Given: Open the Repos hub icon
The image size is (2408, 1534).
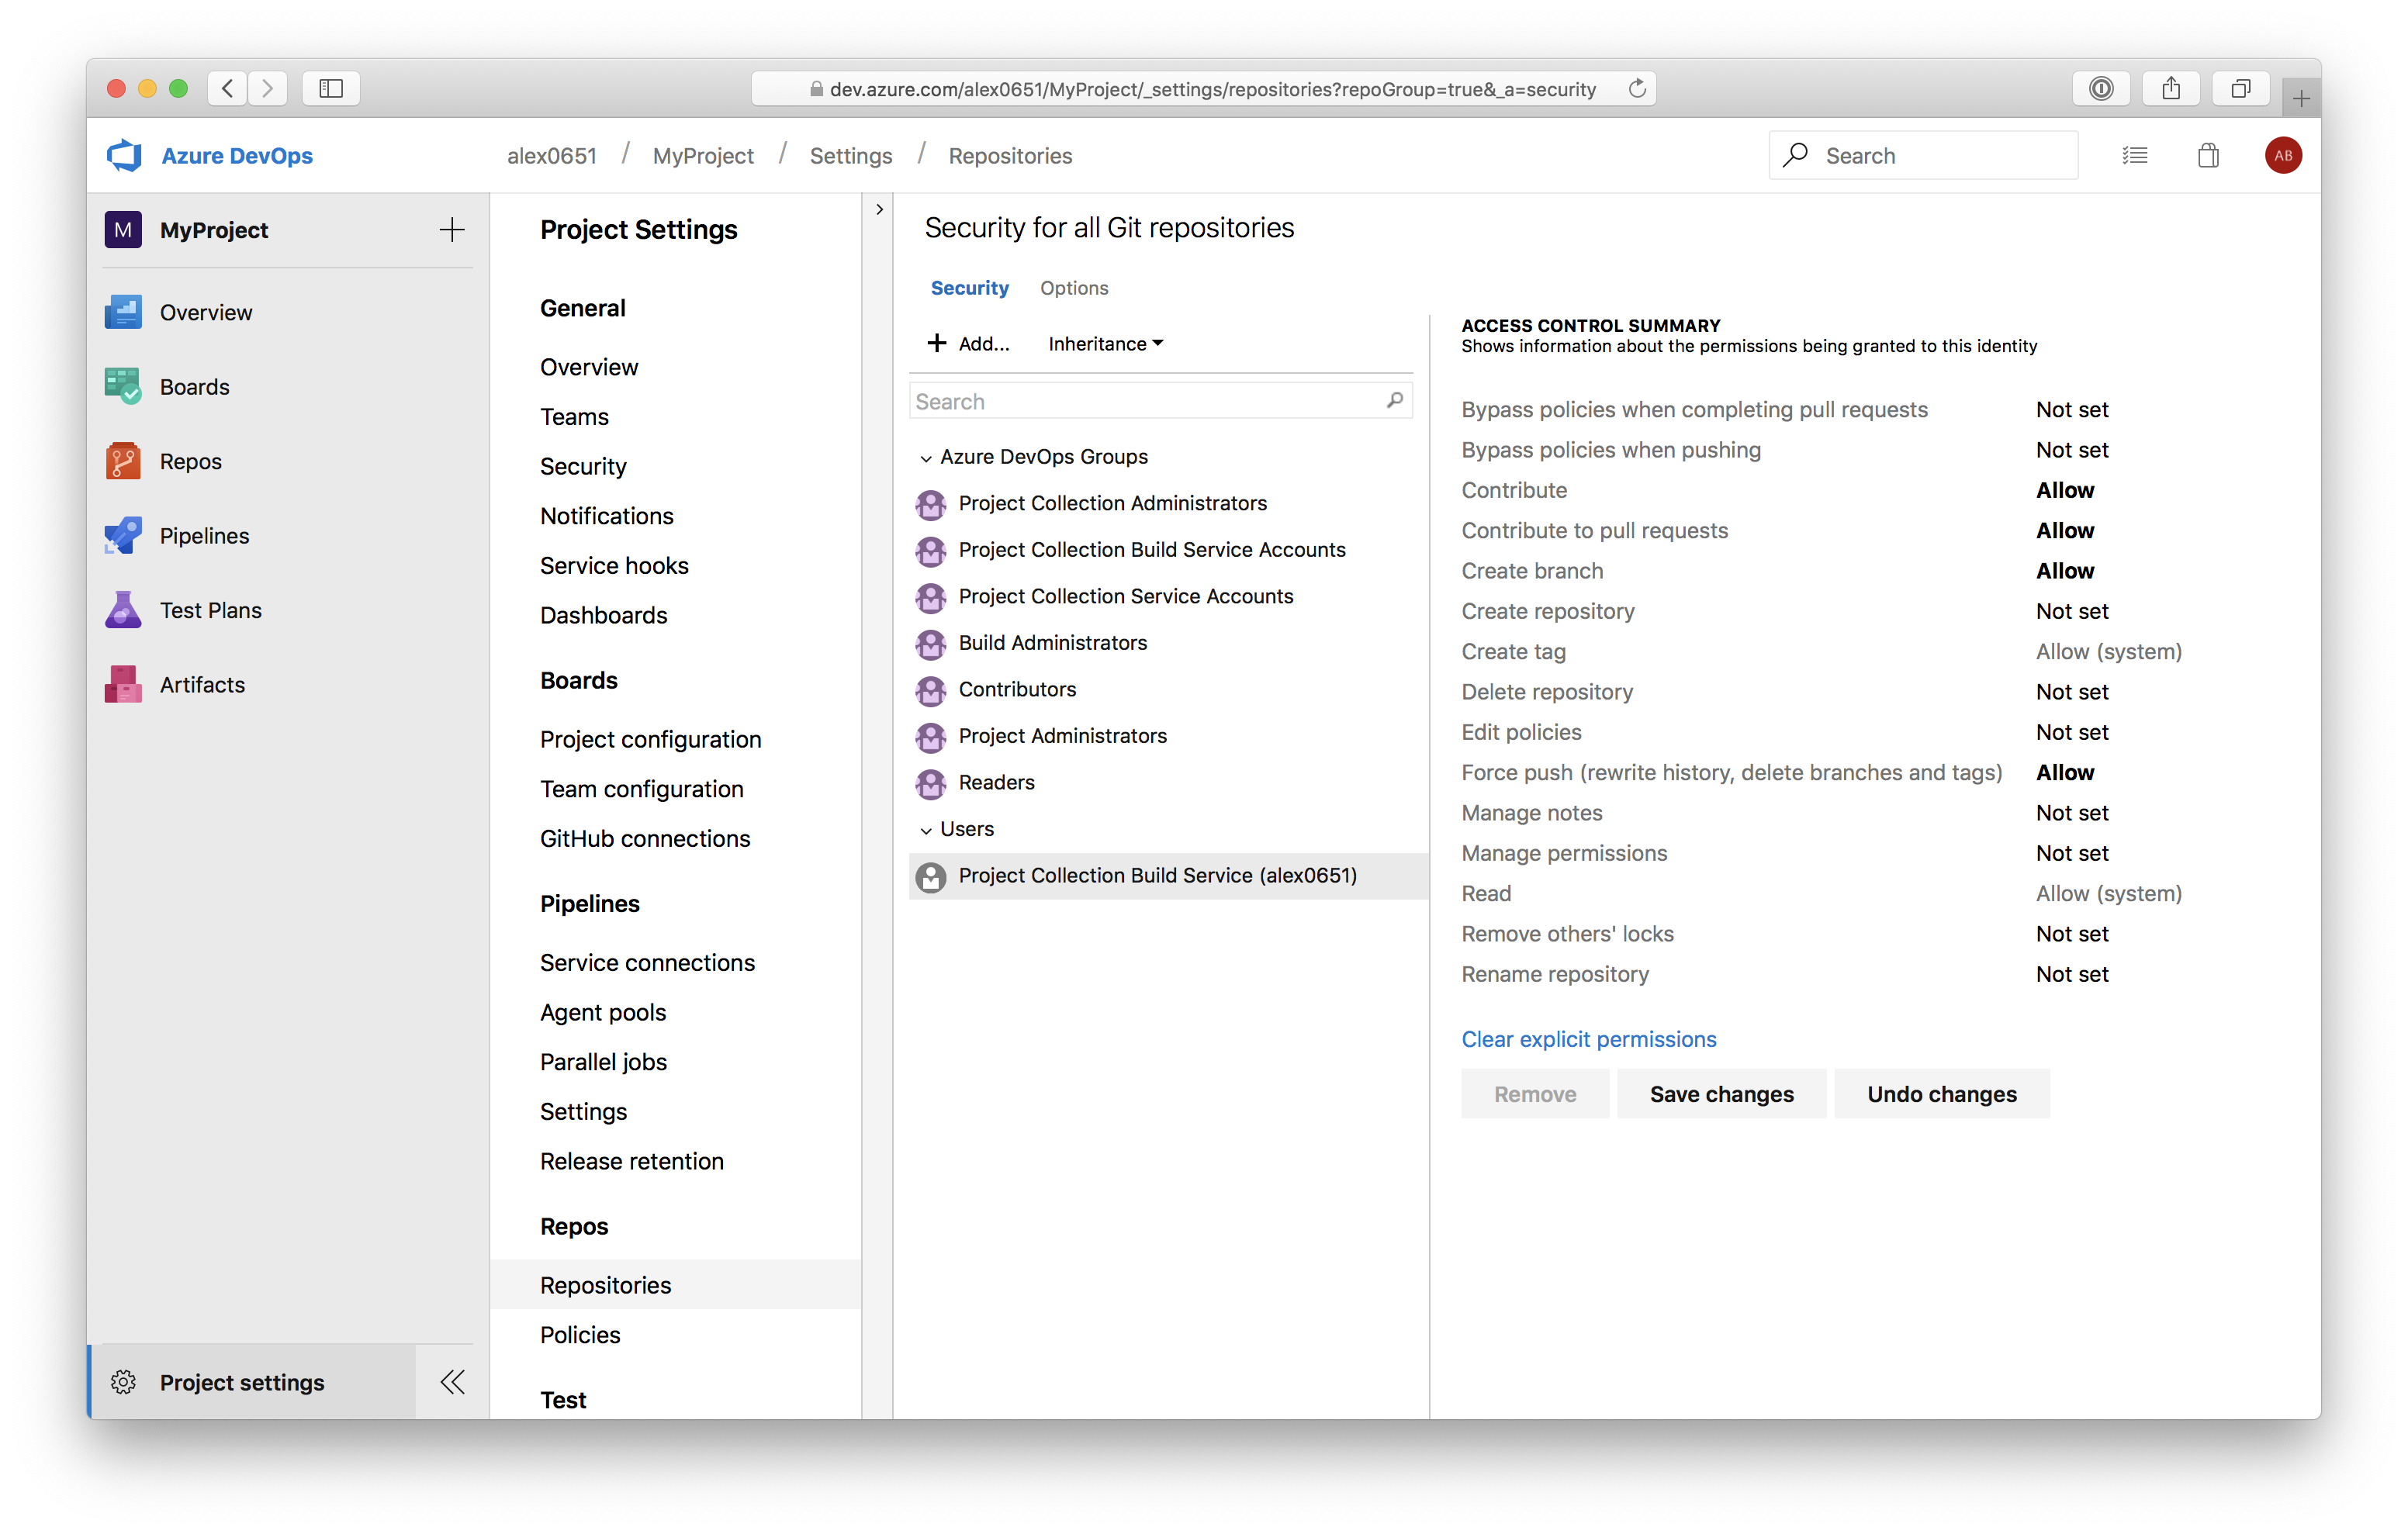Looking at the screenshot, I should (x=123, y=461).
